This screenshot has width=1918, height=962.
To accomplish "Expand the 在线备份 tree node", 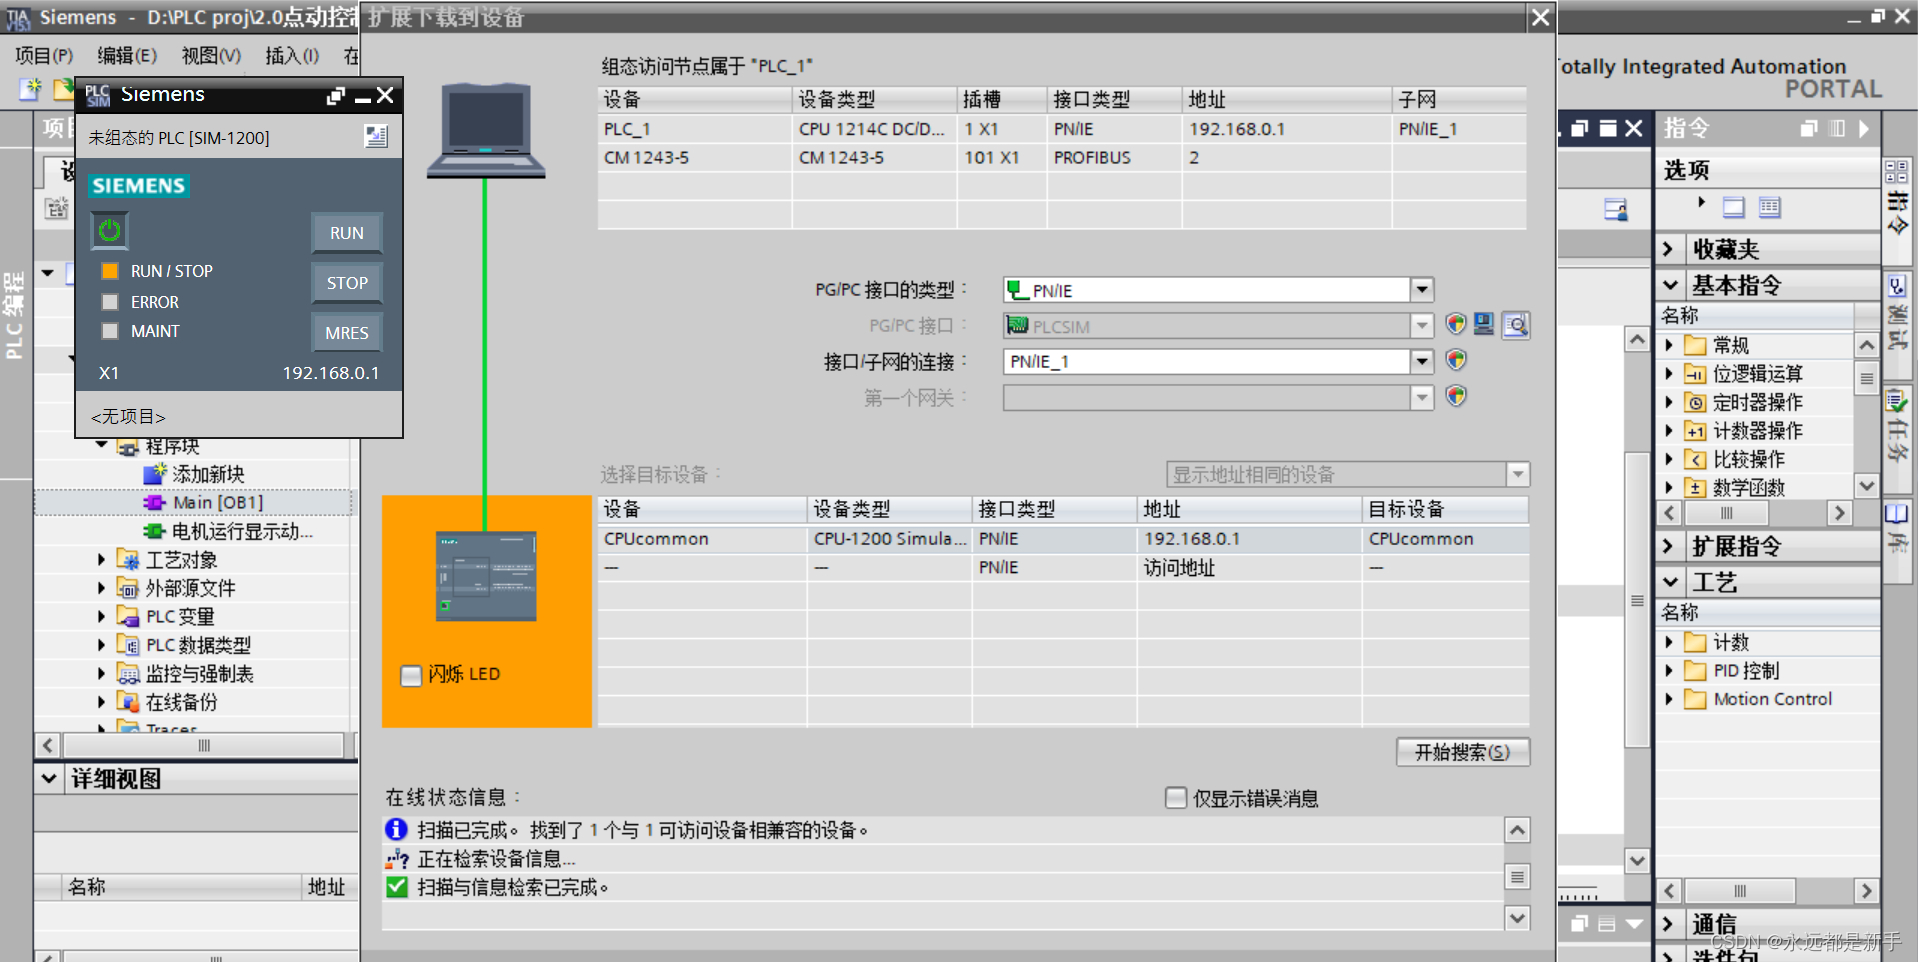I will [x=102, y=702].
